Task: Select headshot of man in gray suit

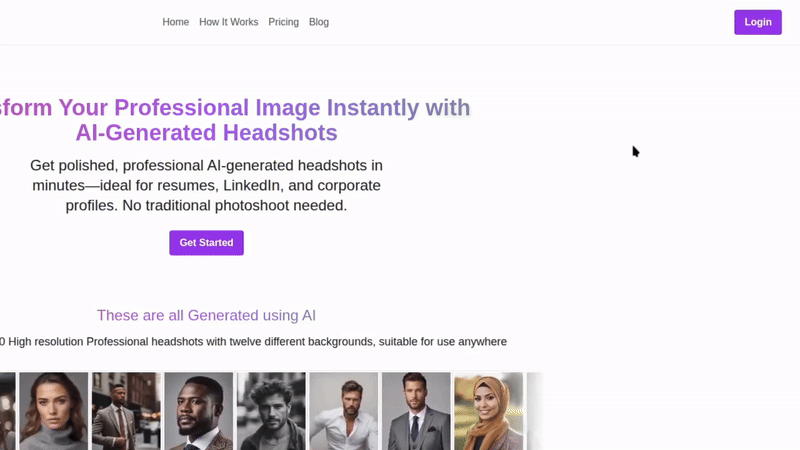Action: coord(416,411)
